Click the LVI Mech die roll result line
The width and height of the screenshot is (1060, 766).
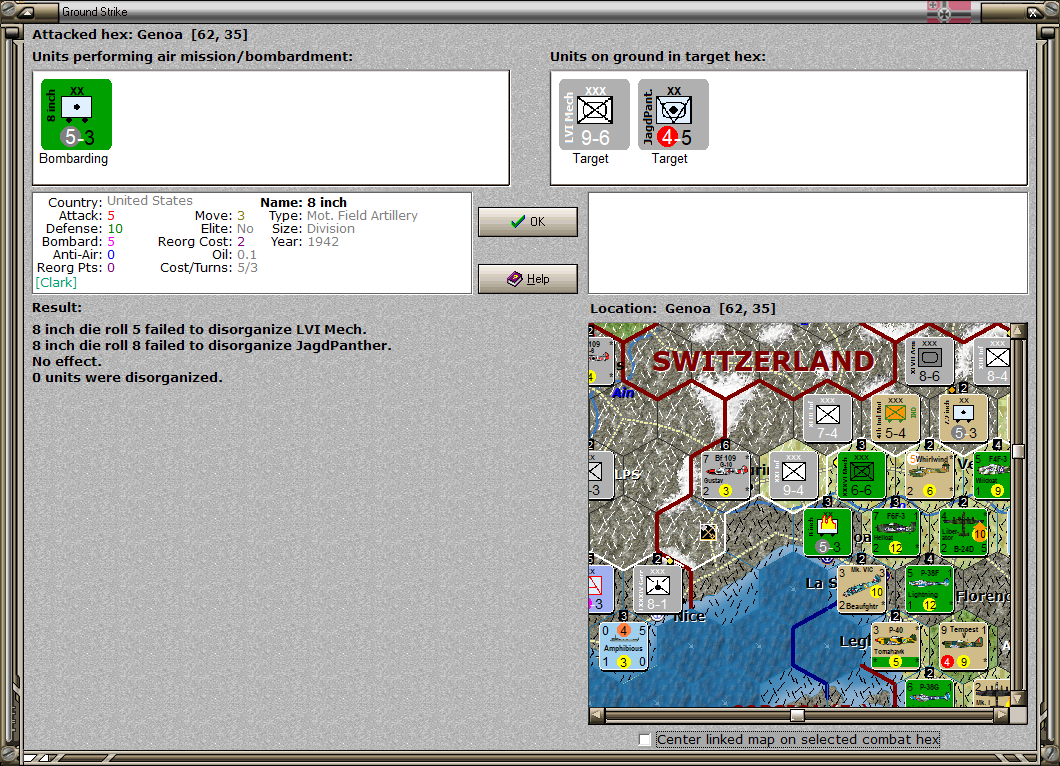coord(199,329)
